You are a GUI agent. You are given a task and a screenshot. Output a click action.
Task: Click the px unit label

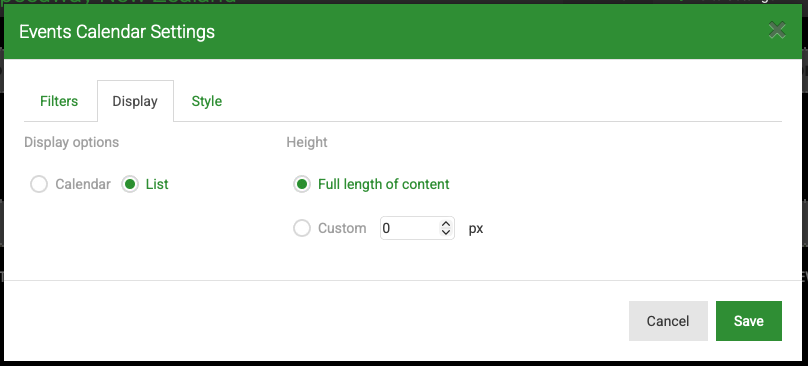click(476, 228)
